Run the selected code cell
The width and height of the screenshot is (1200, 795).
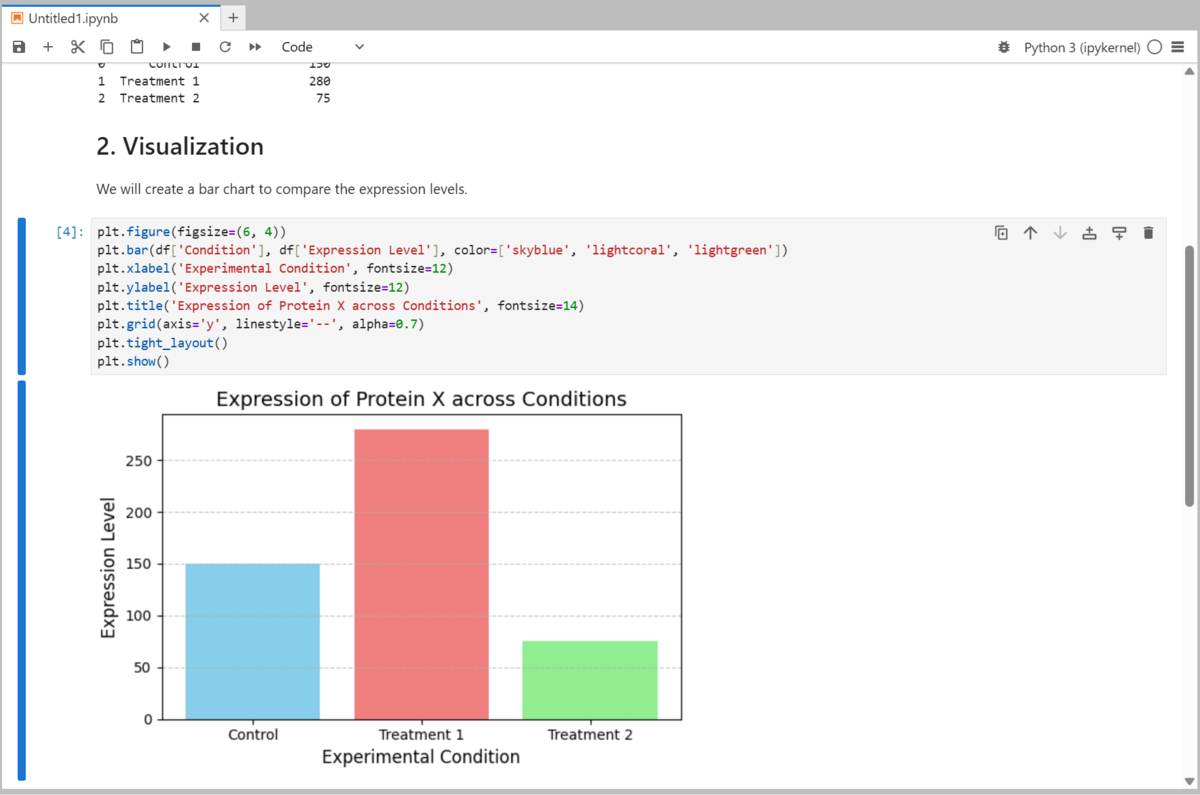(166, 46)
